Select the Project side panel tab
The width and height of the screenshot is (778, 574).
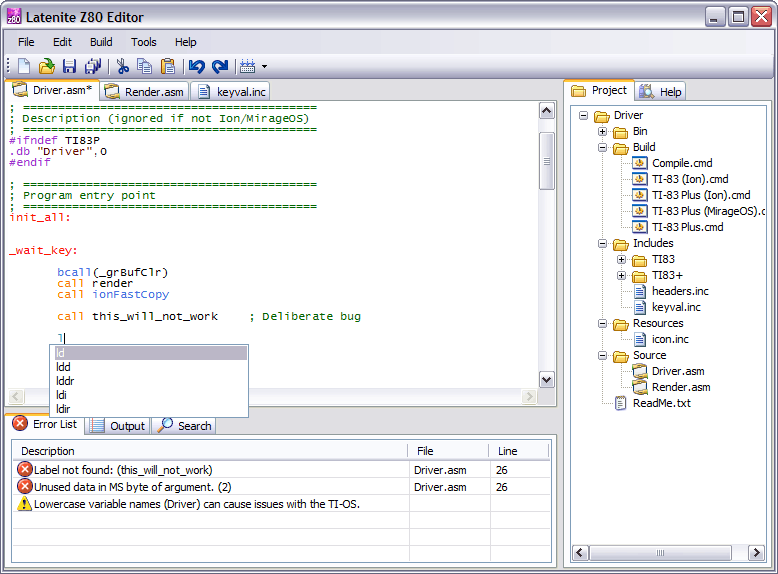pyautogui.click(x=599, y=90)
